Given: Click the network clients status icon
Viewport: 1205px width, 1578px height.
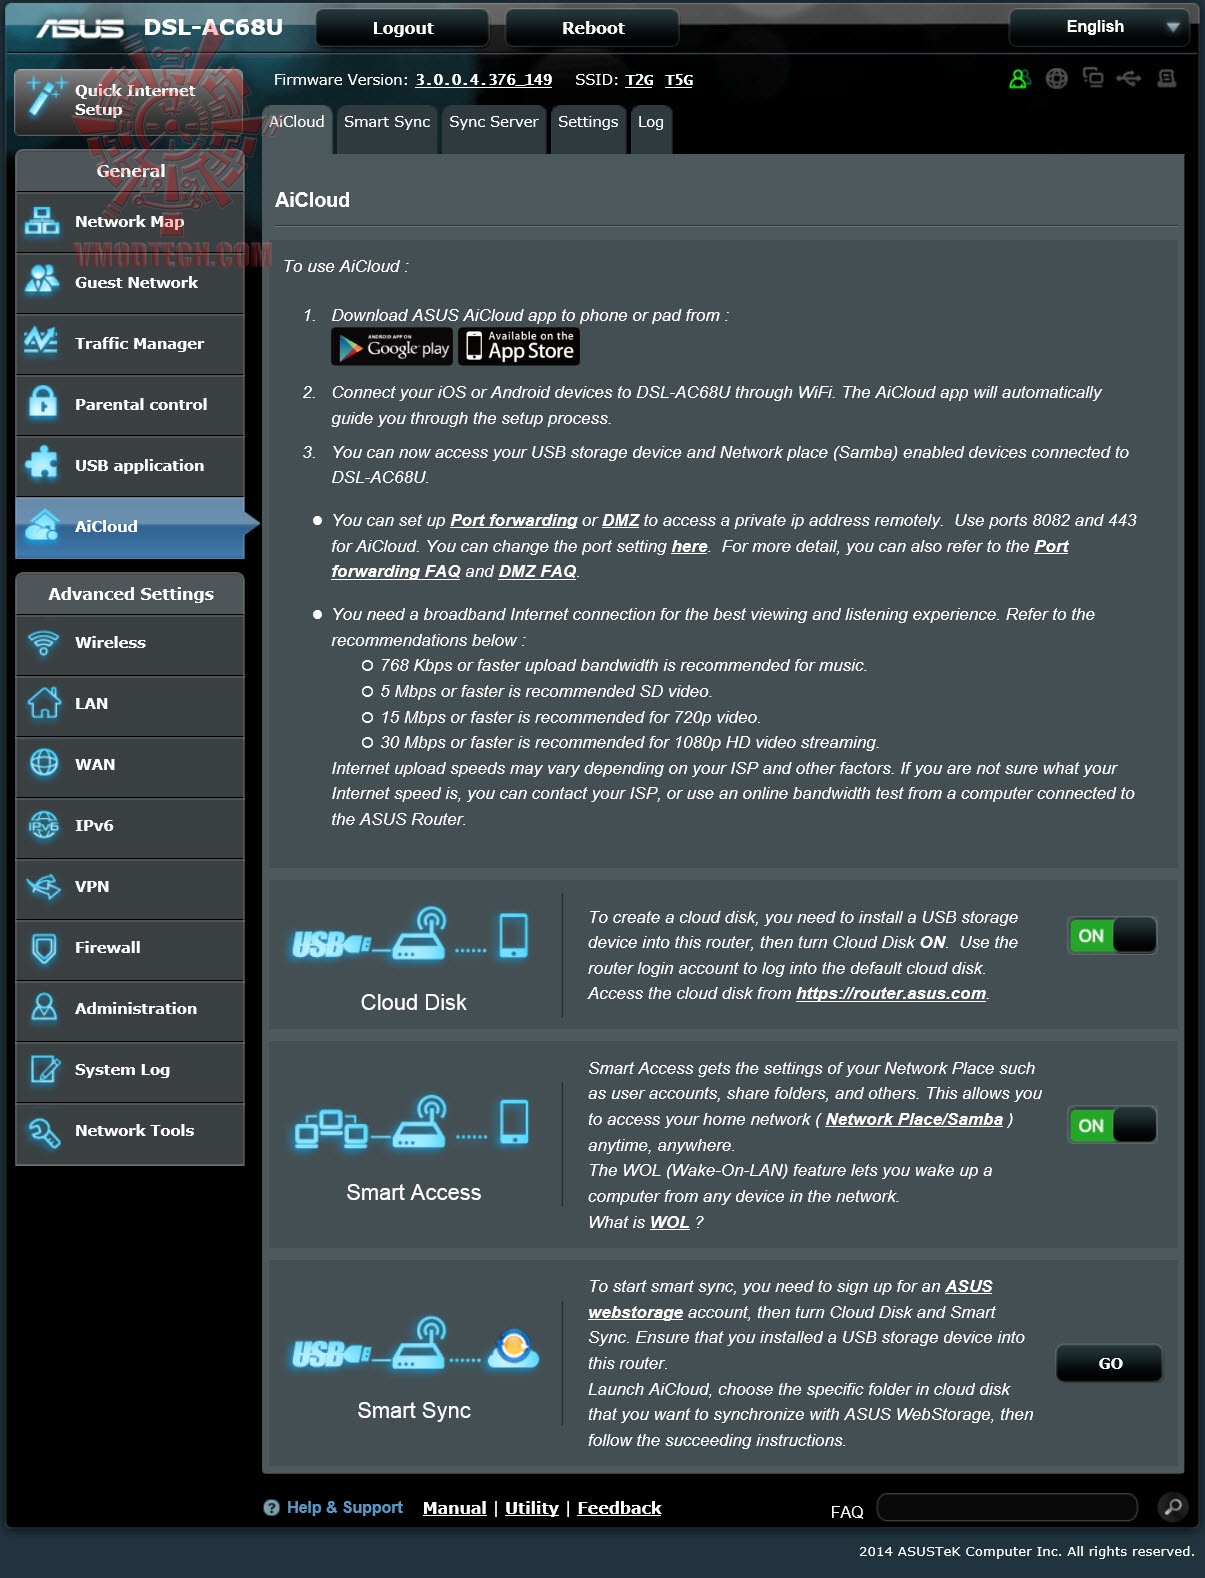Looking at the screenshot, I should tap(1093, 78).
